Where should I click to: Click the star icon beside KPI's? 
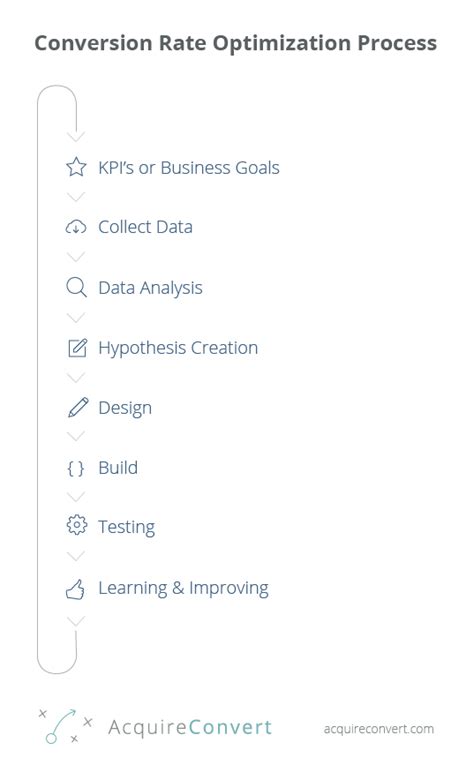coord(76,167)
